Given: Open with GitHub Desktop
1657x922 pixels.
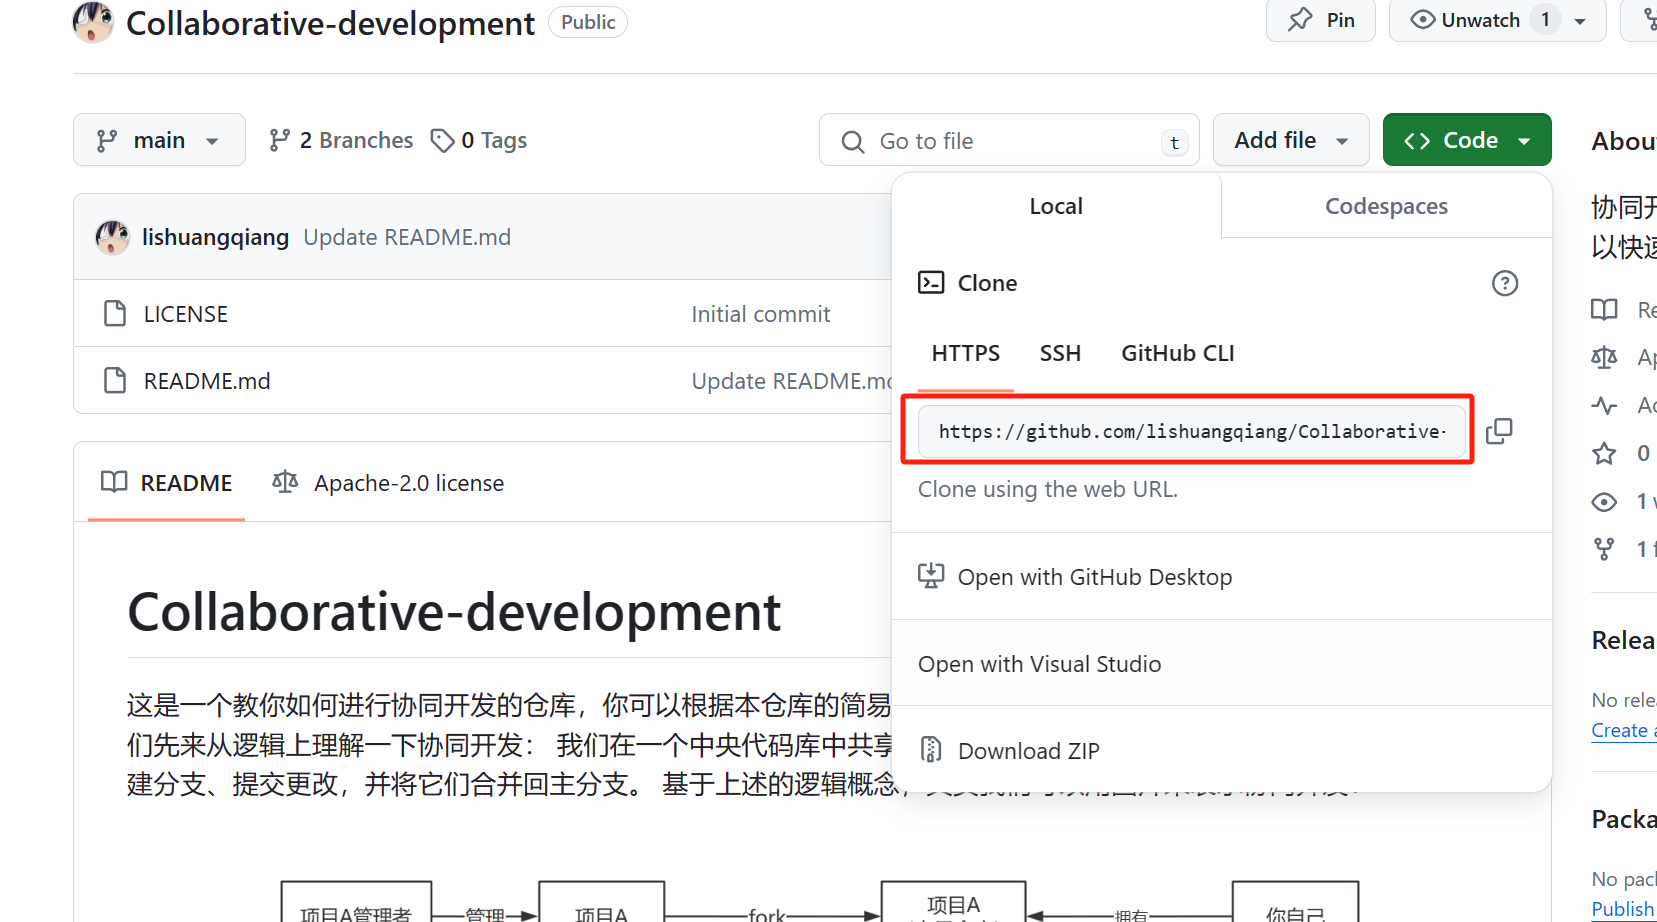Looking at the screenshot, I should (1094, 577).
